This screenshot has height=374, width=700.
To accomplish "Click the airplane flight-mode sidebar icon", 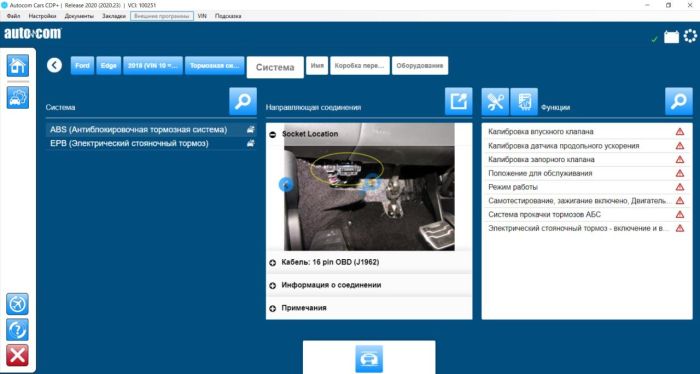I will coord(17,304).
